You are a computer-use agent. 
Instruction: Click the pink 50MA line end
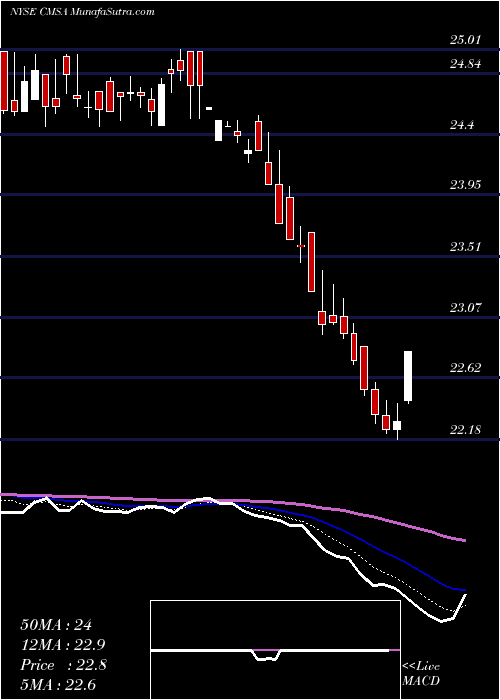463,541
